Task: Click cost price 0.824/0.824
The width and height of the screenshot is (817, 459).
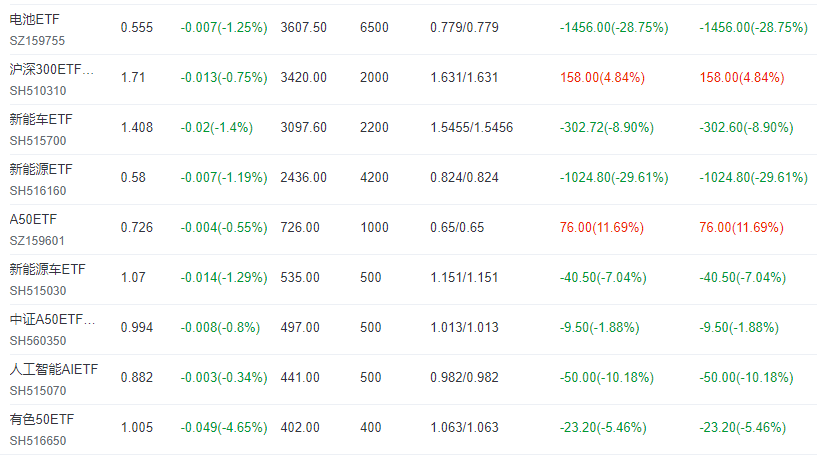Action: pyautogui.click(x=464, y=178)
